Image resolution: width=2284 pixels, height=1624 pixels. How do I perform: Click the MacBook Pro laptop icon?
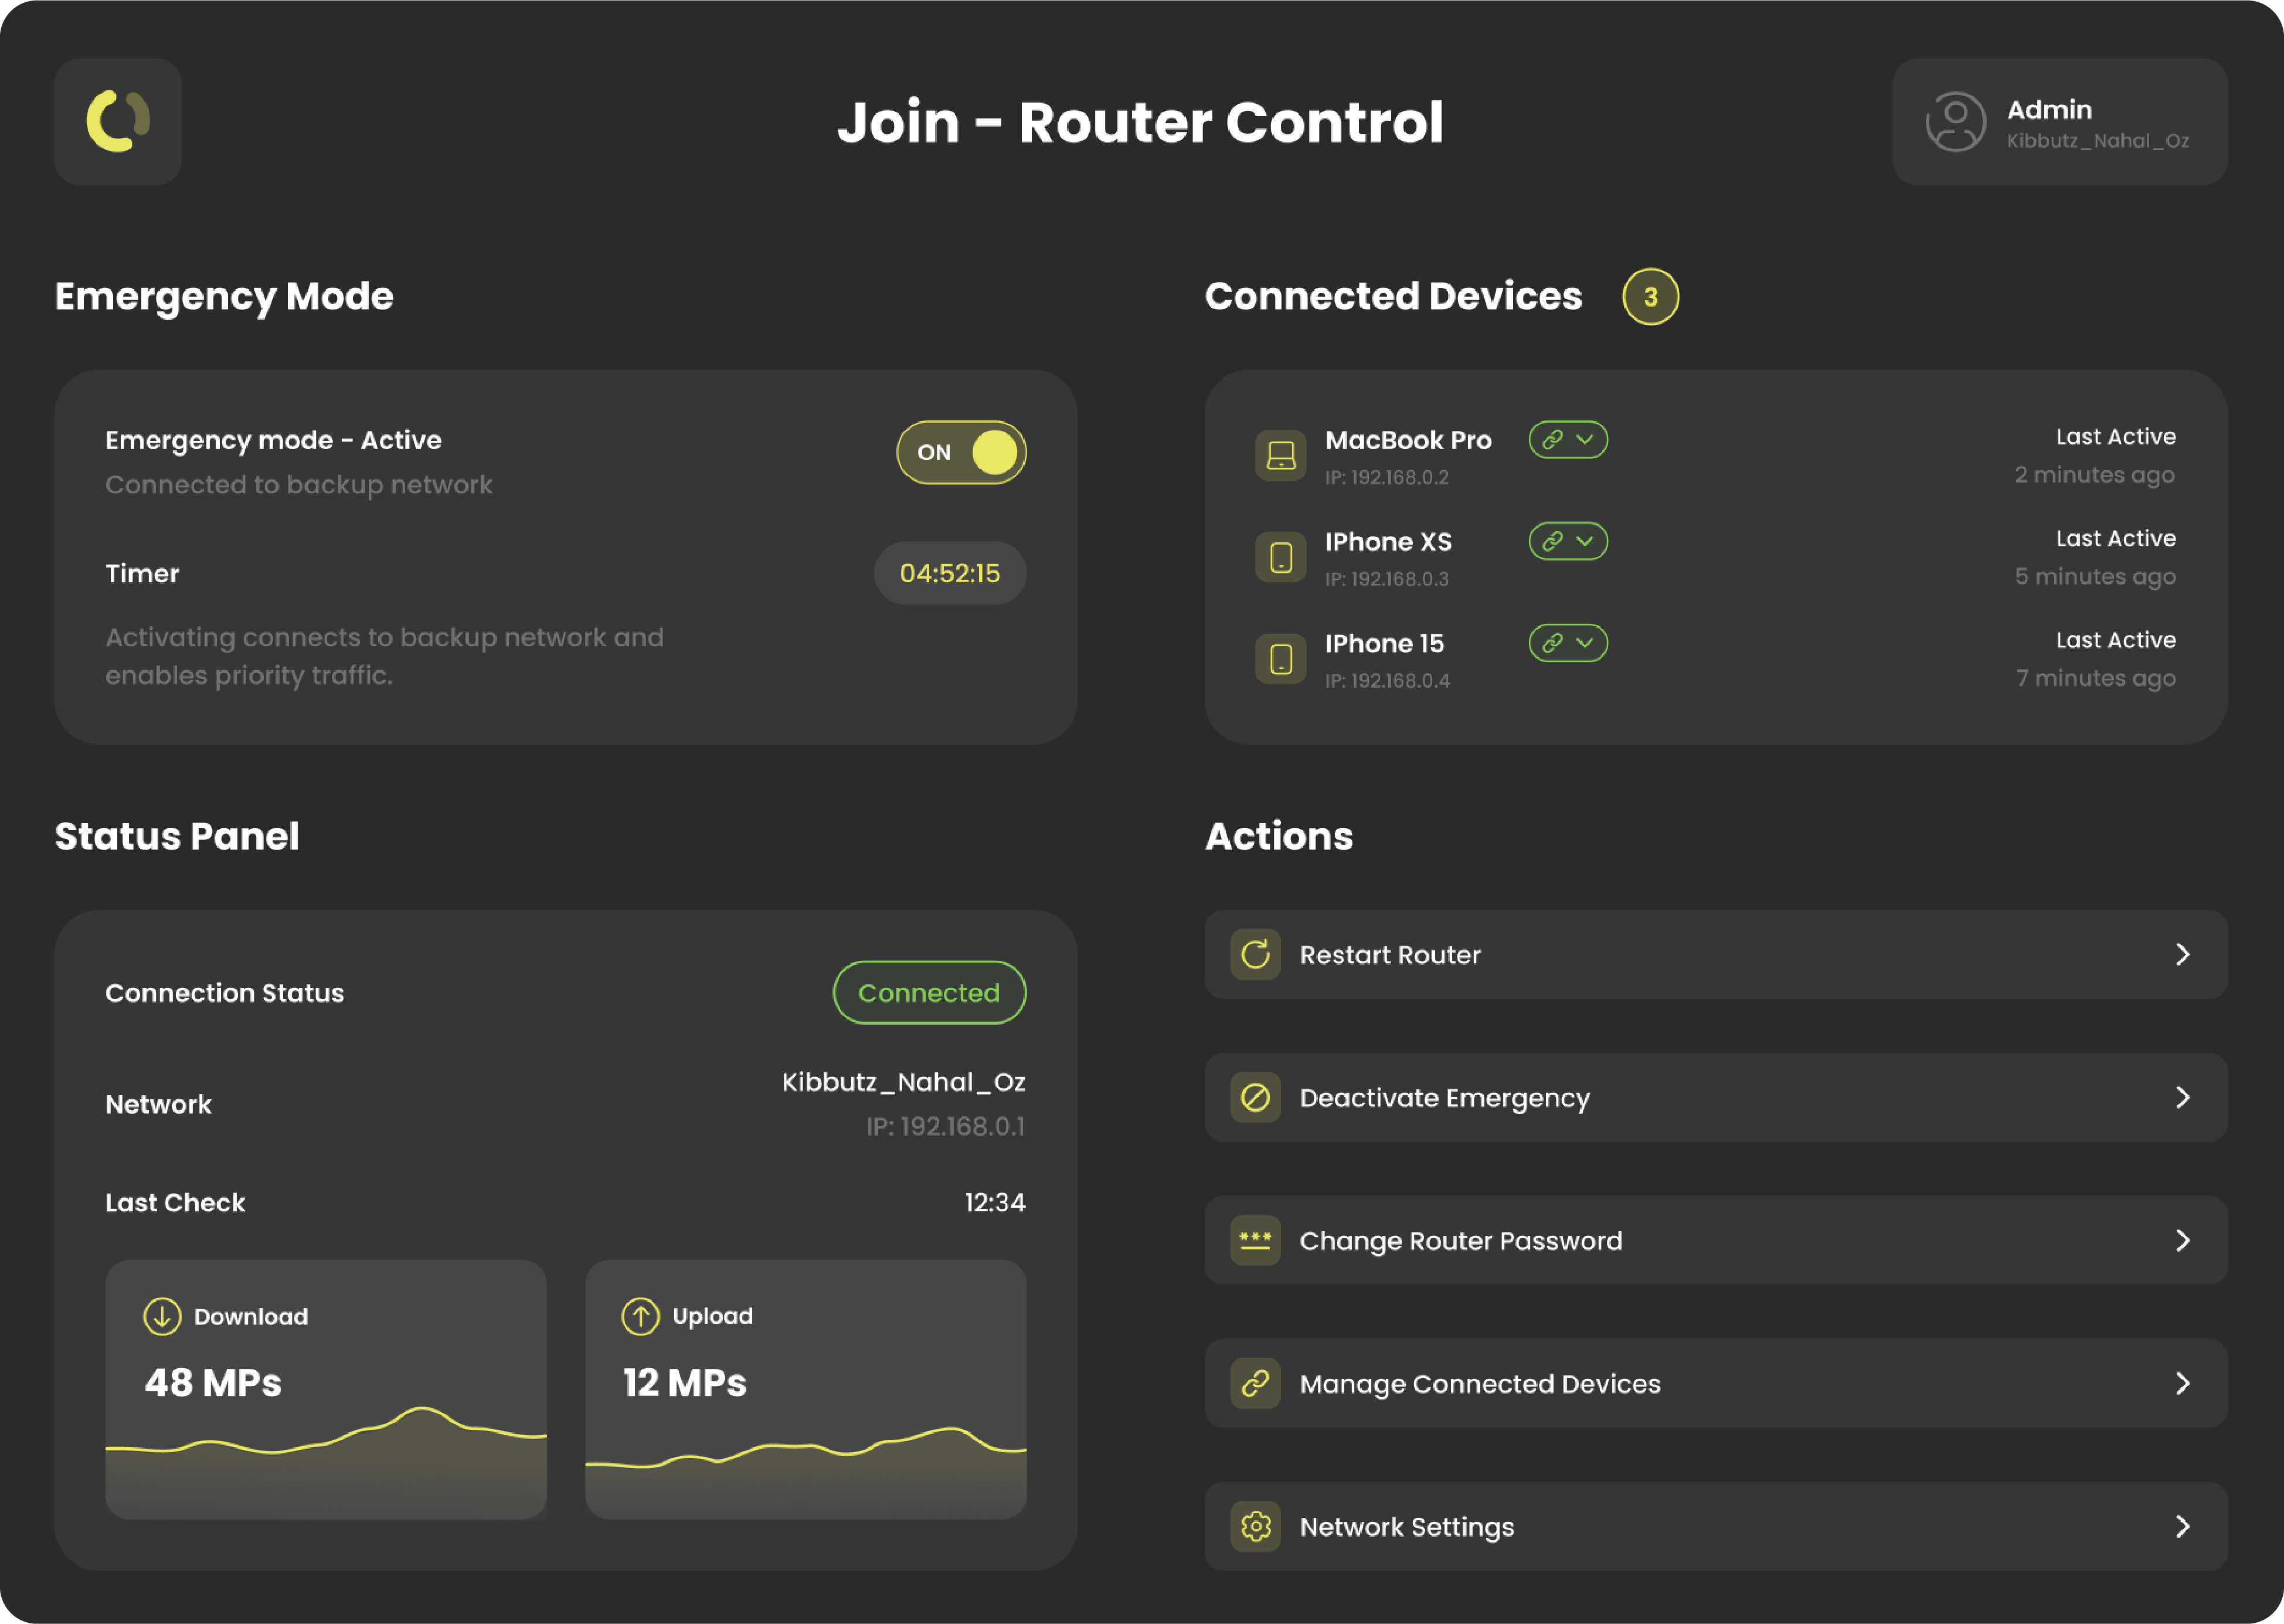click(x=1280, y=456)
